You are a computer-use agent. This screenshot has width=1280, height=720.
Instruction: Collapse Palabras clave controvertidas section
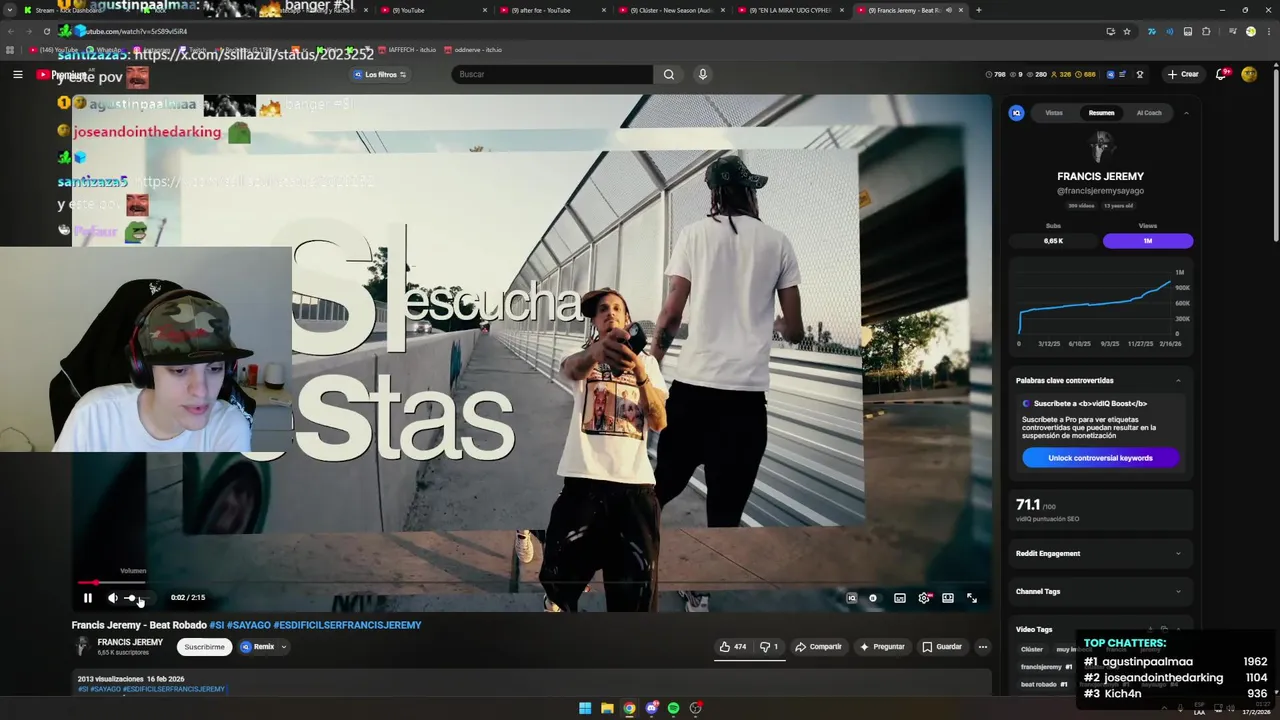pyautogui.click(x=1178, y=380)
